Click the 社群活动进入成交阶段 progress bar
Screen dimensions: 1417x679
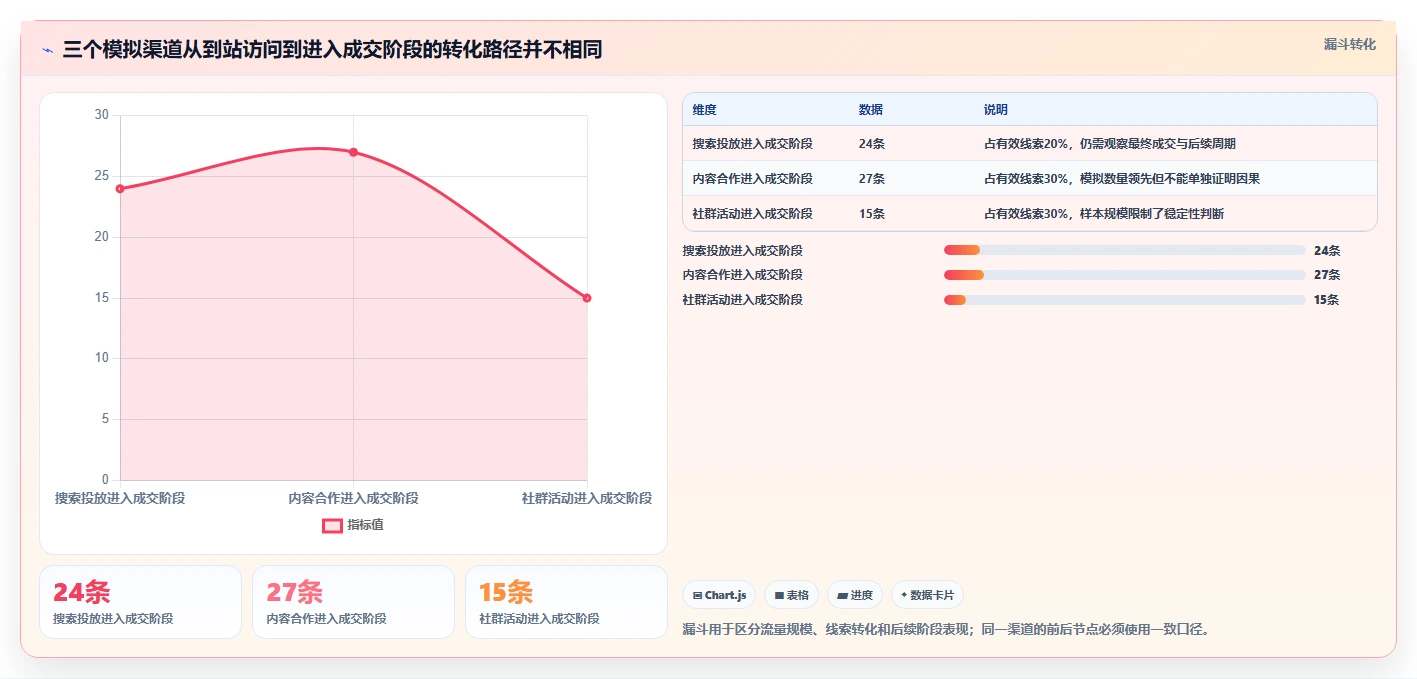tap(1124, 300)
